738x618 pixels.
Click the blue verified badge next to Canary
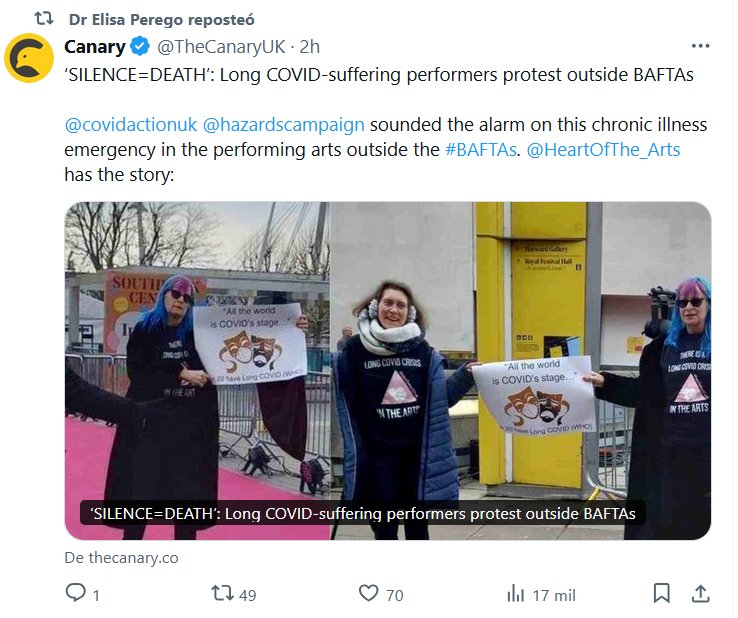140,47
